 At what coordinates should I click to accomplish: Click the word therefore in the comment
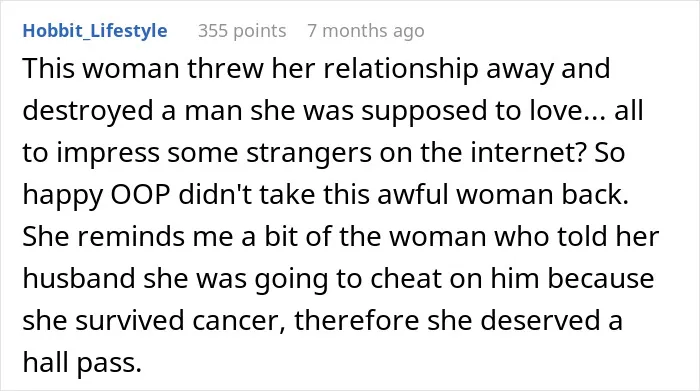pyautogui.click(x=356, y=321)
